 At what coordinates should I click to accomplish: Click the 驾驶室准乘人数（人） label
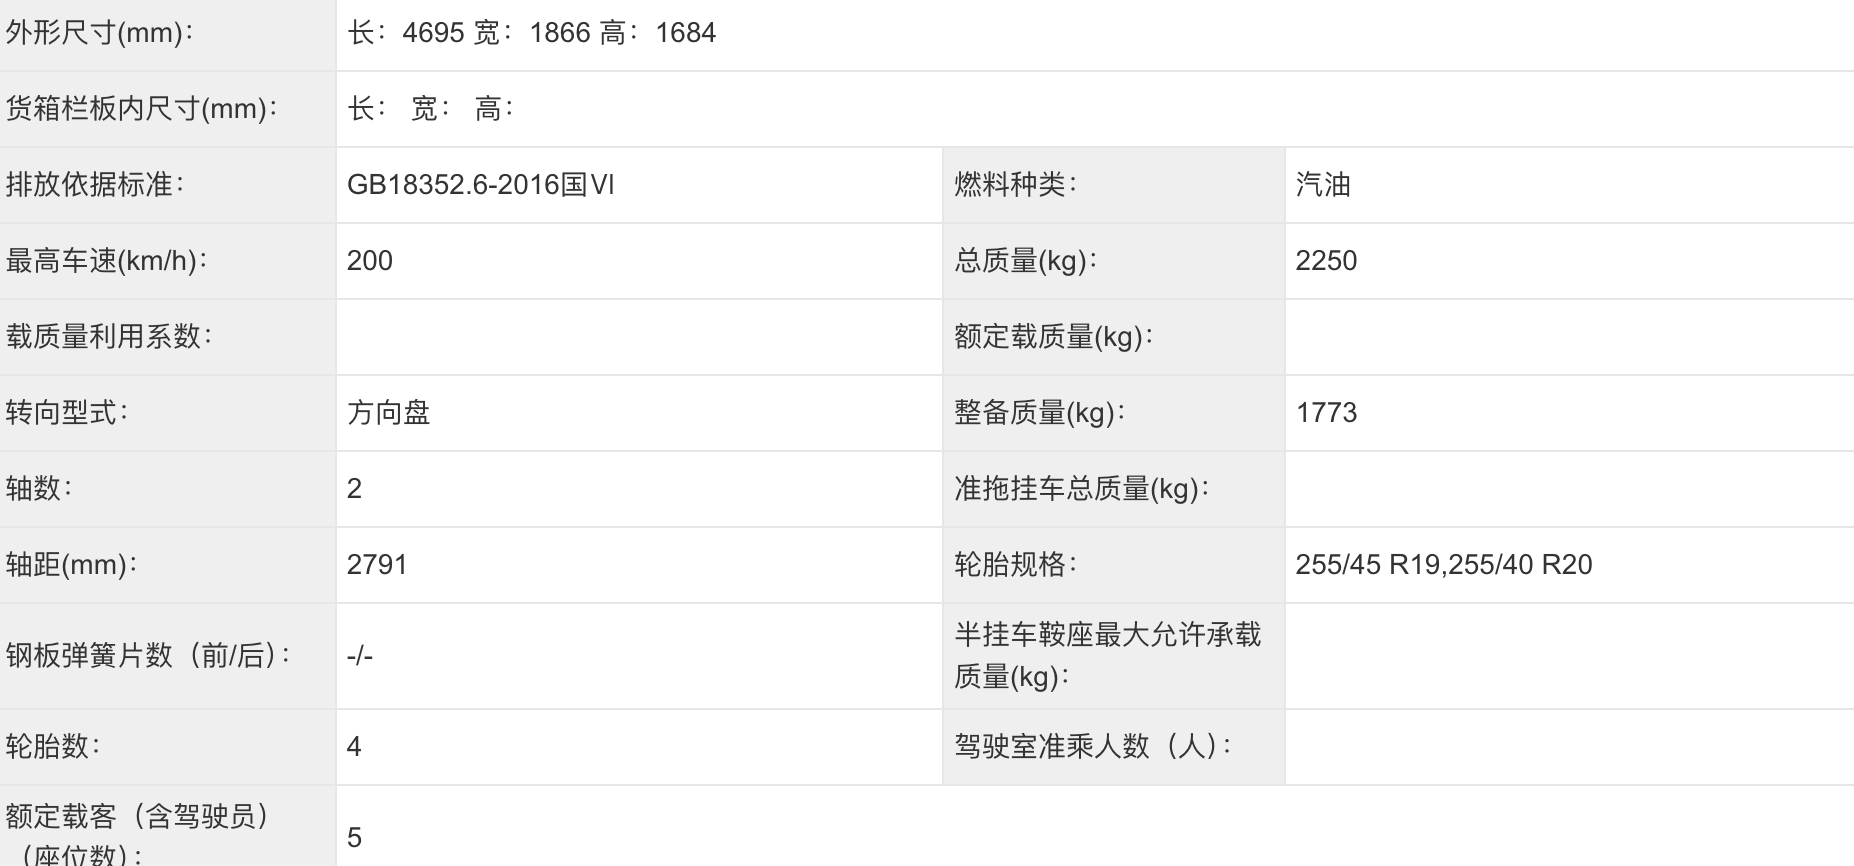point(1093,747)
